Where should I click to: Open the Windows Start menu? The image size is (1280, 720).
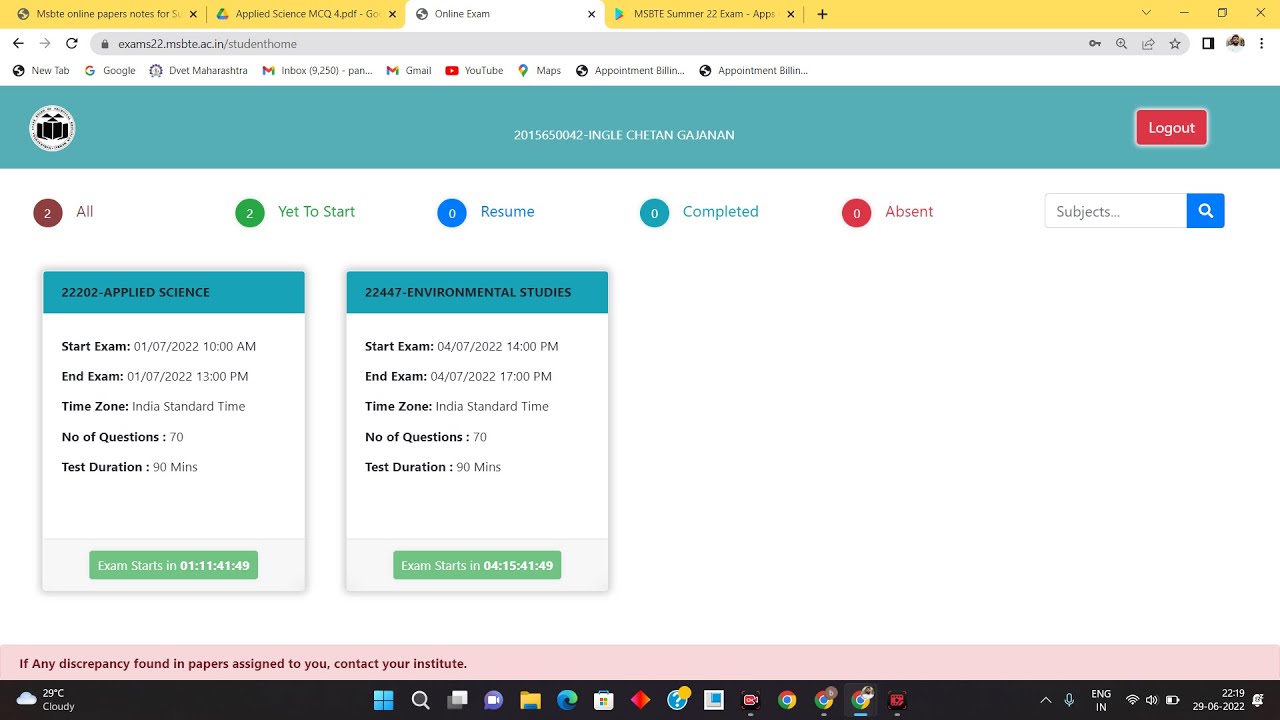coord(383,700)
